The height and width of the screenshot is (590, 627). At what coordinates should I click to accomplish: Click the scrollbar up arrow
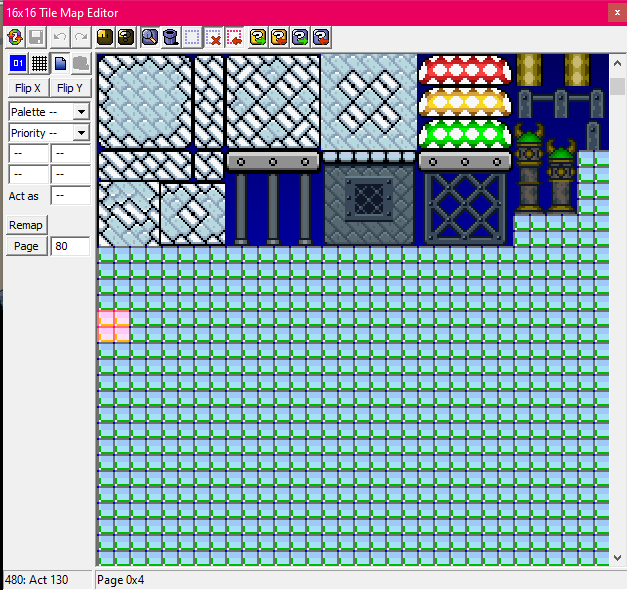pyautogui.click(x=617, y=64)
